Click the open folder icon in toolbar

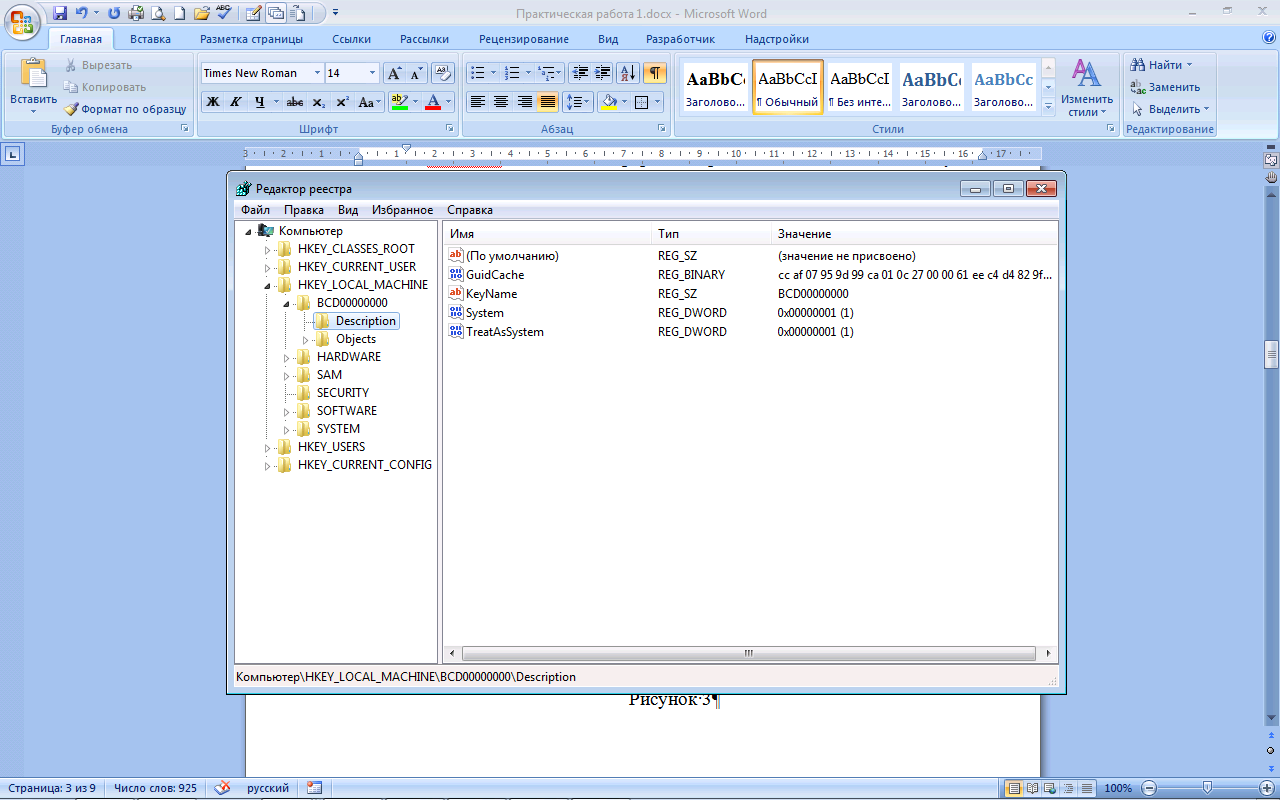click(x=201, y=13)
